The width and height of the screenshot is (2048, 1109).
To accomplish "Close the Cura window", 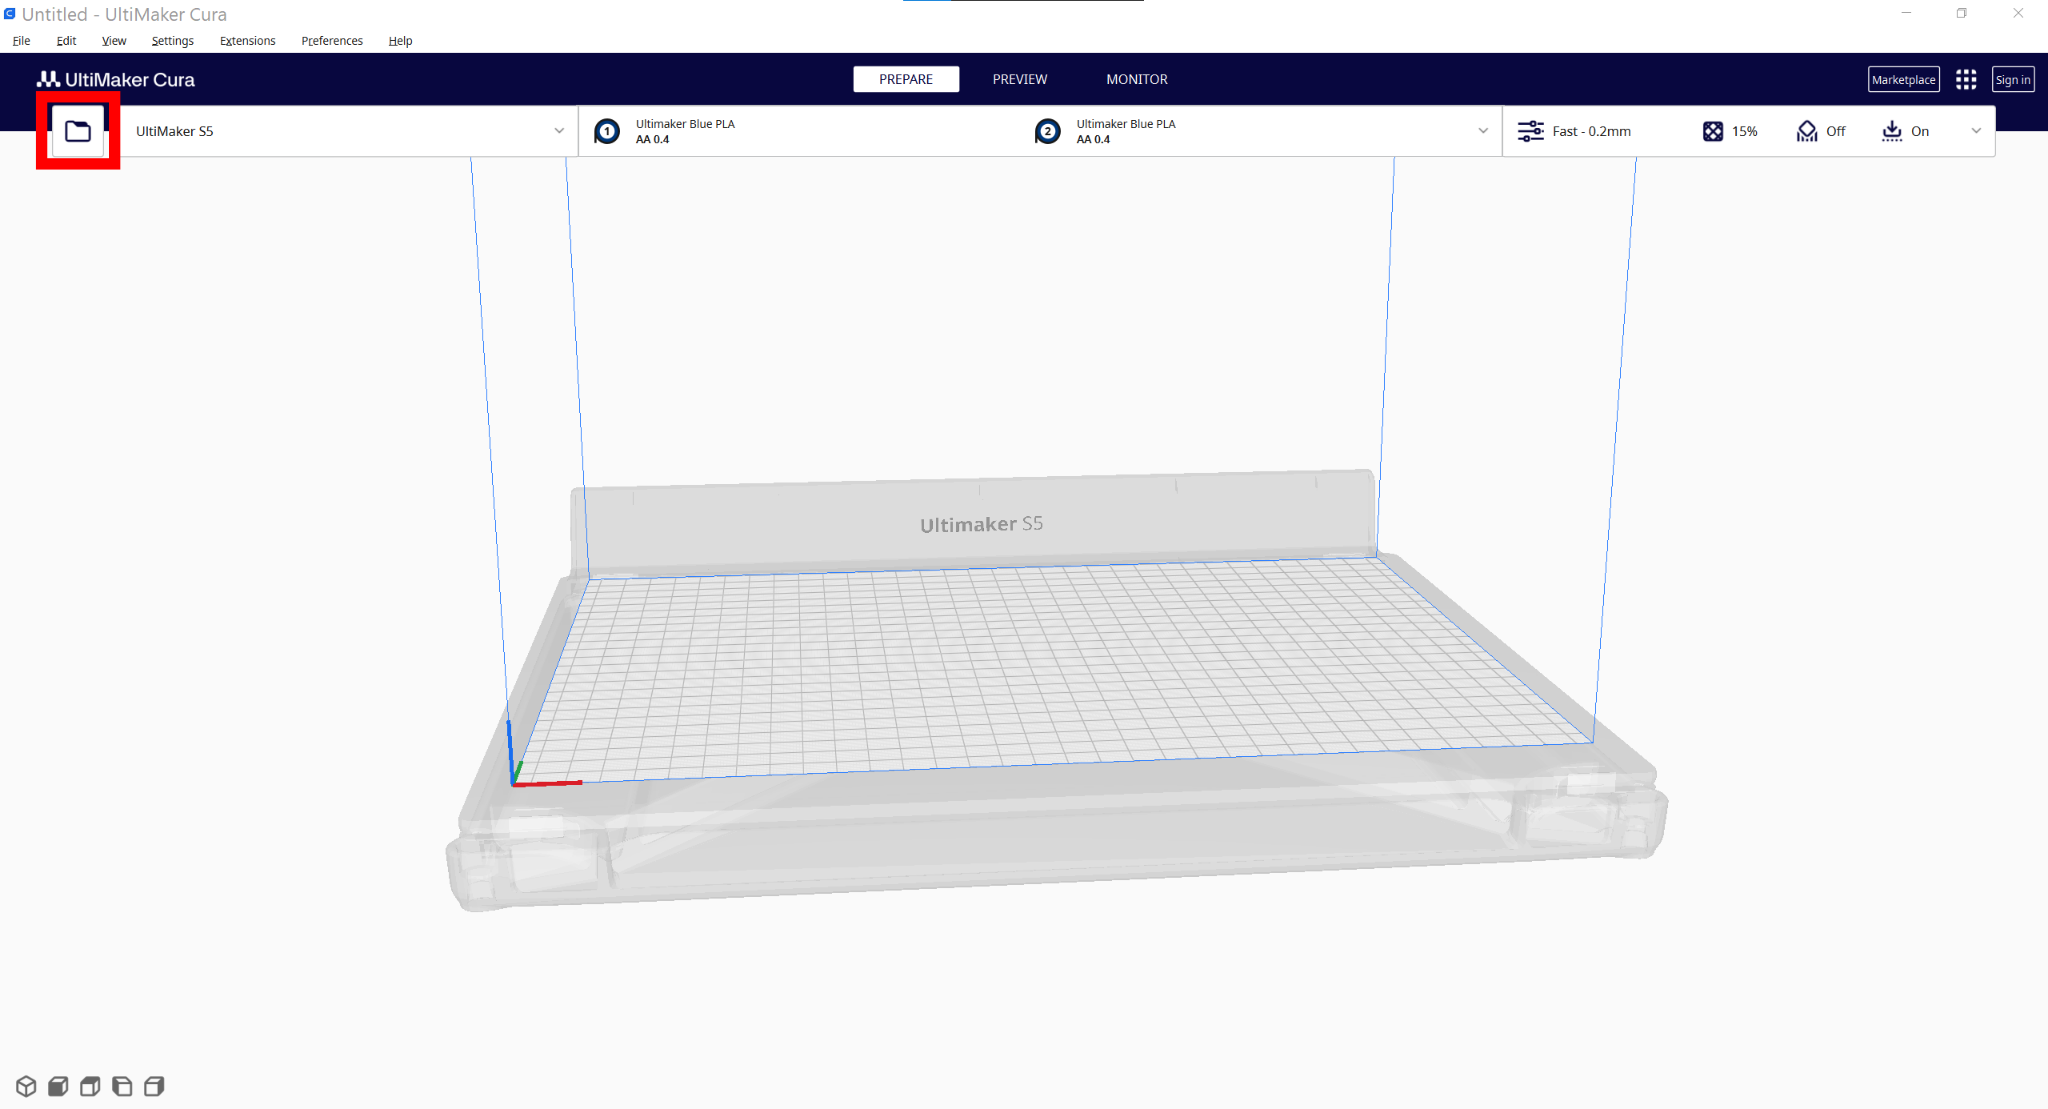I will coord(2018,14).
